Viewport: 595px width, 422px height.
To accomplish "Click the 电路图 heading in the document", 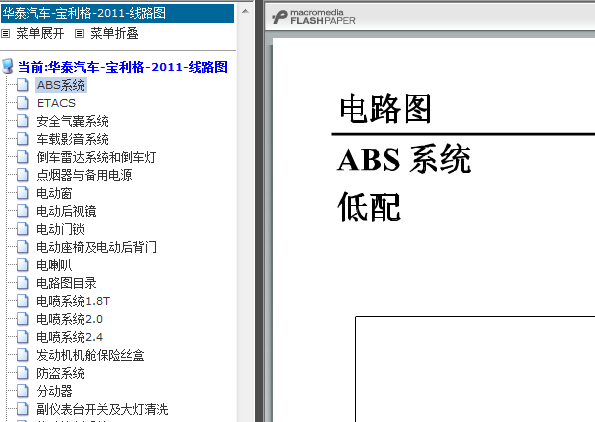I will pyautogui.click(x=385, y=109).
